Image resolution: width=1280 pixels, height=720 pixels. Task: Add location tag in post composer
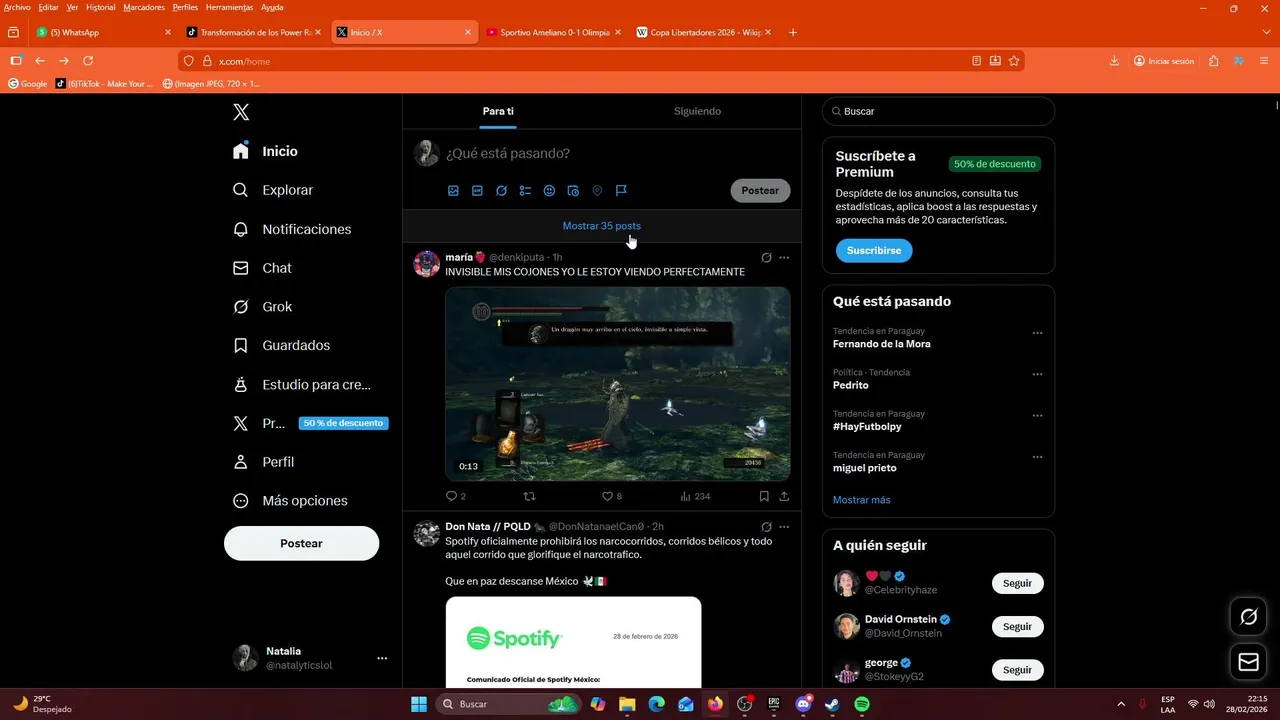point(597,190)
